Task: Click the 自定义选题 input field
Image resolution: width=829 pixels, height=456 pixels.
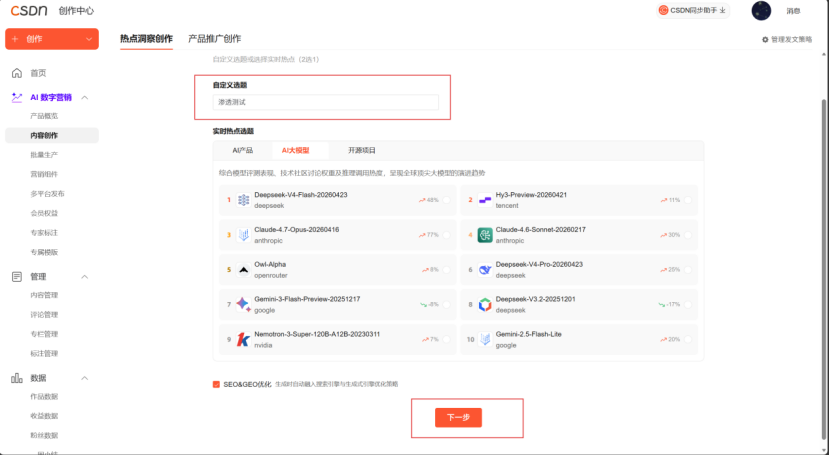Action: (326, 102)
